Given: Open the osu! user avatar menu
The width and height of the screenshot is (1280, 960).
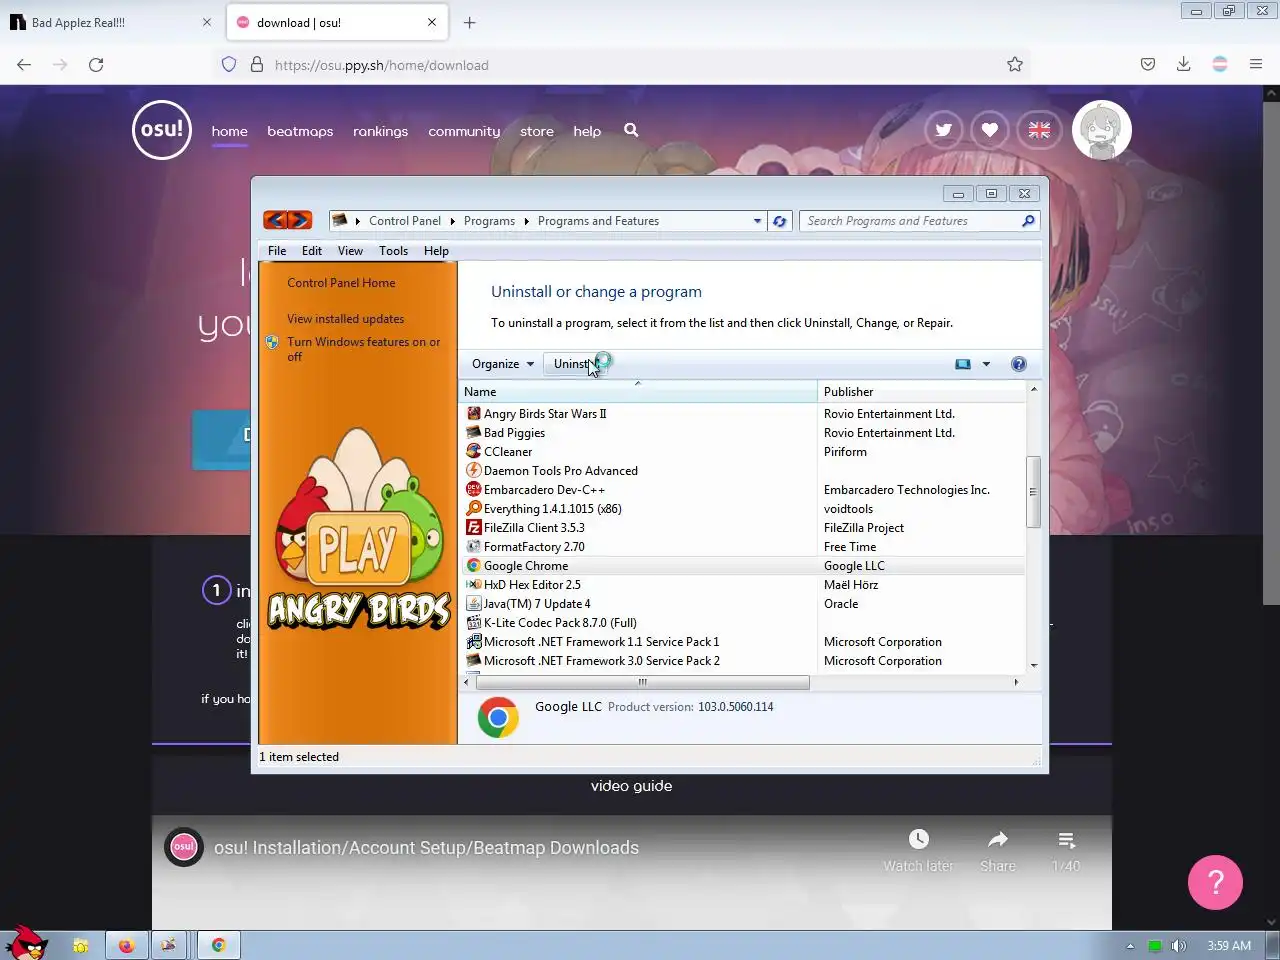Looking at the screenshot, I should tap(1102, 130).
